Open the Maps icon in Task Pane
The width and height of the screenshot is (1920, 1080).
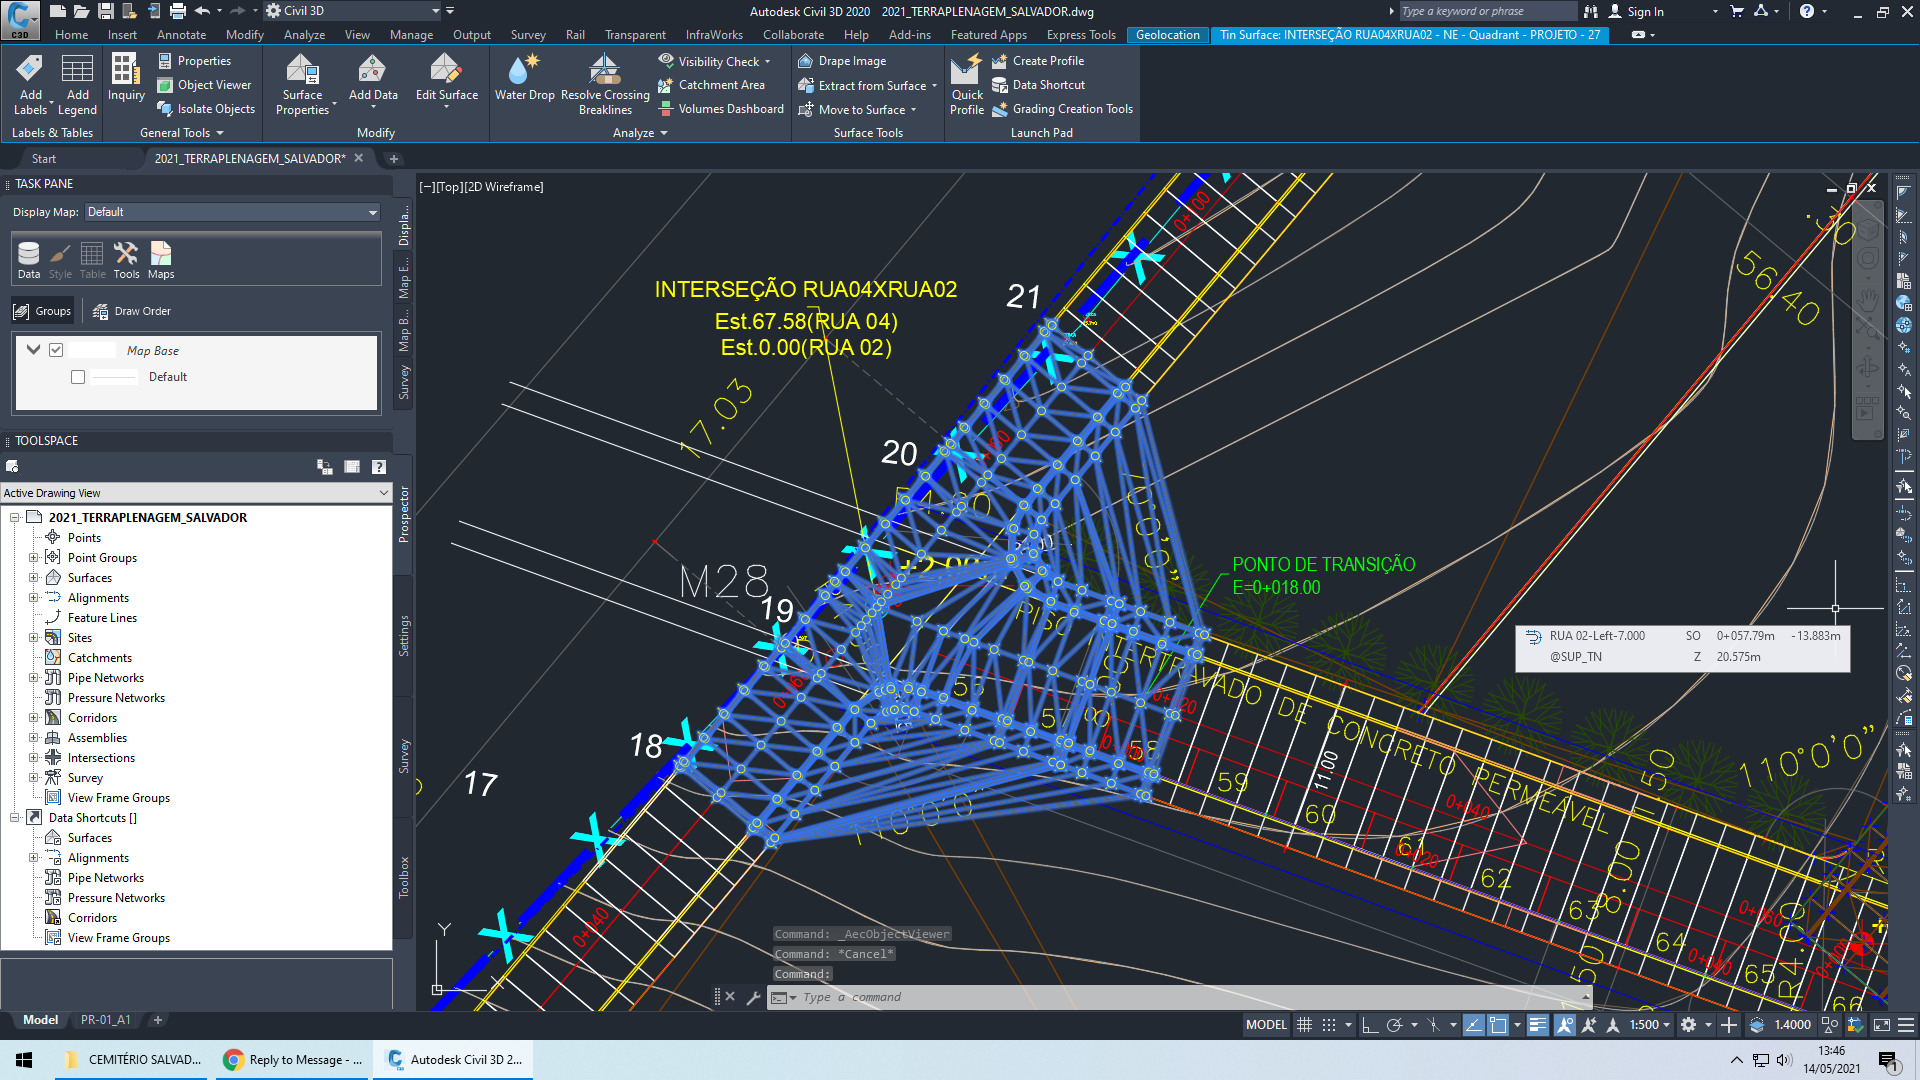tap(161, 261)
